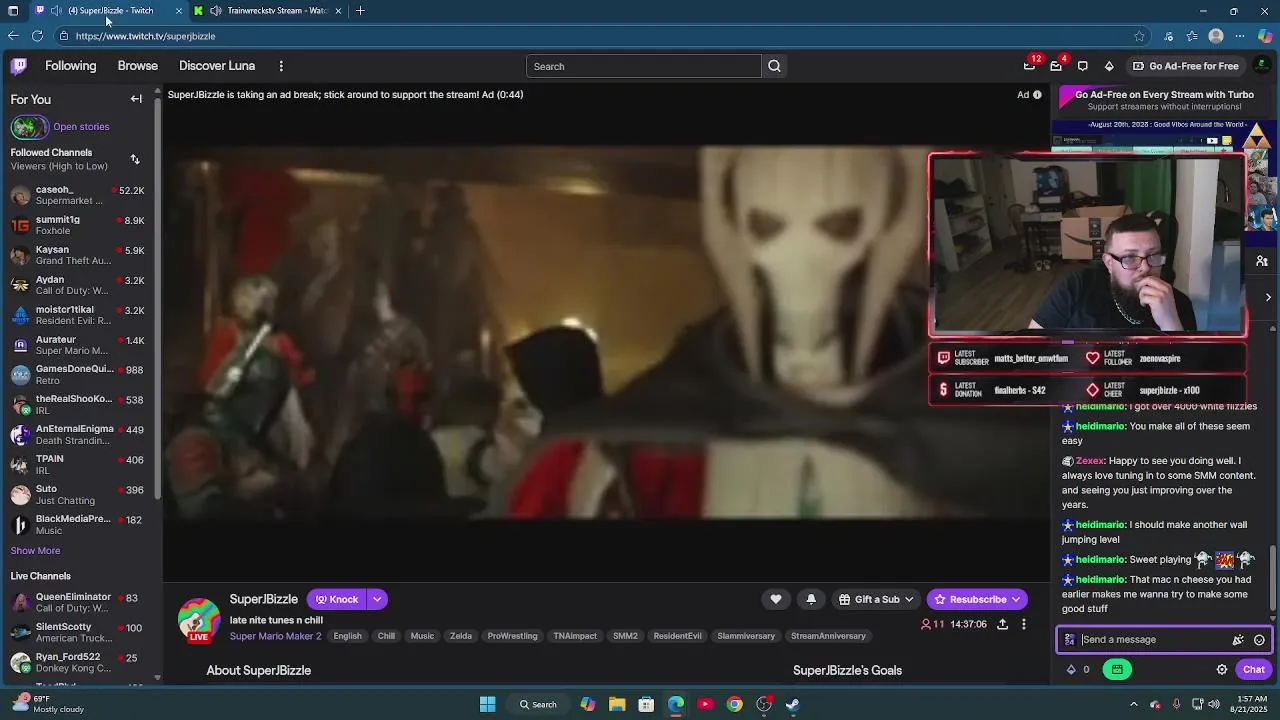1280x720 pixels.
Task: Expand collapsed chat panel chevron
Action: pyautogui.click(x=1268, y=298)
